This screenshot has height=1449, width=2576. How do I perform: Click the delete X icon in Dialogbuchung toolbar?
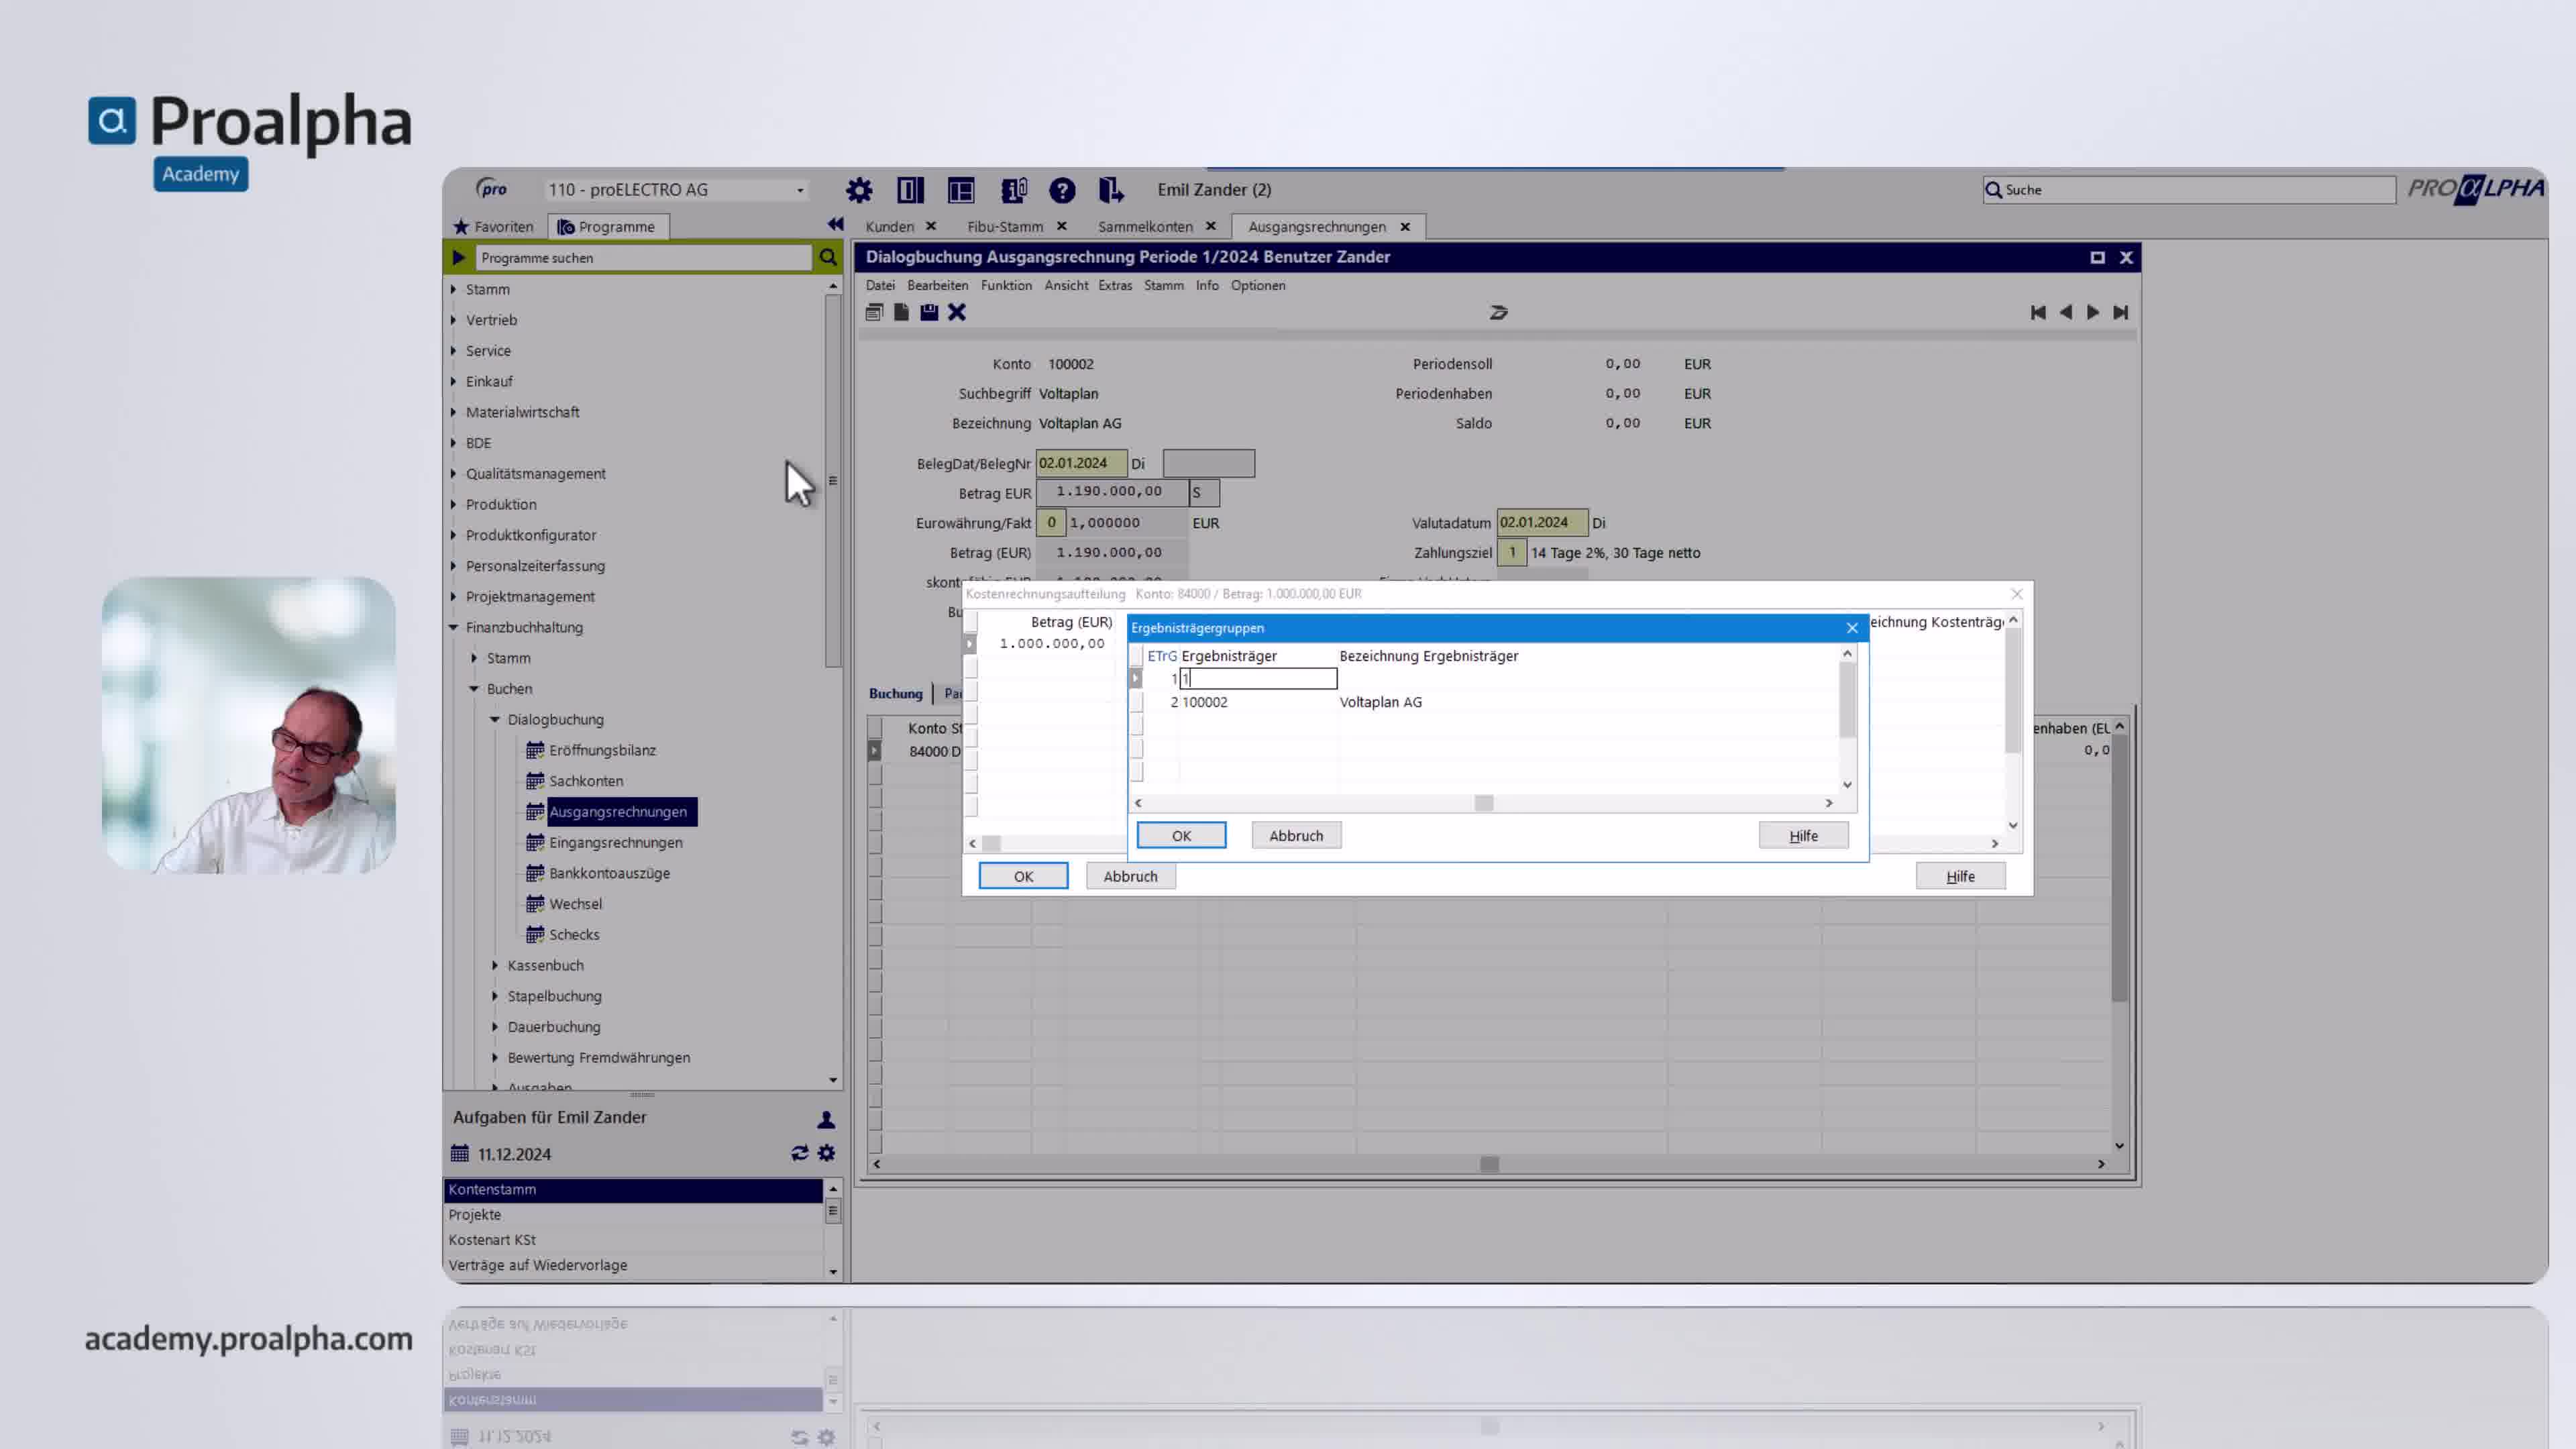[x=957, y=312]
